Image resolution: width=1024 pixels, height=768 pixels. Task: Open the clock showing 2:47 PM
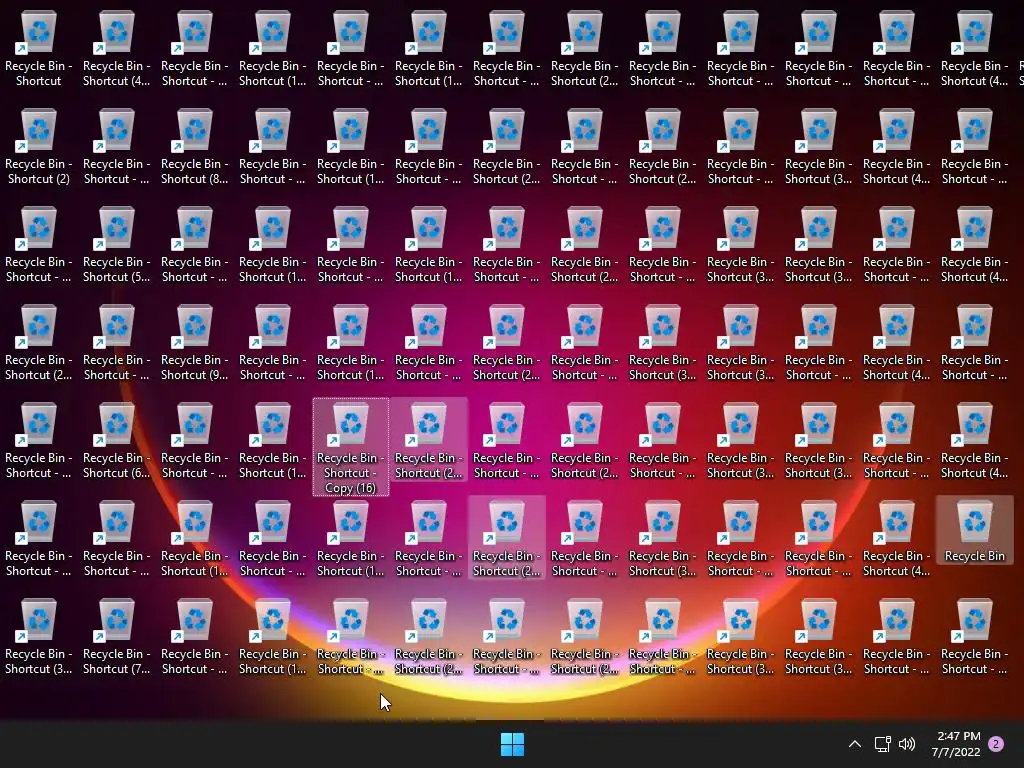(957, 744)
